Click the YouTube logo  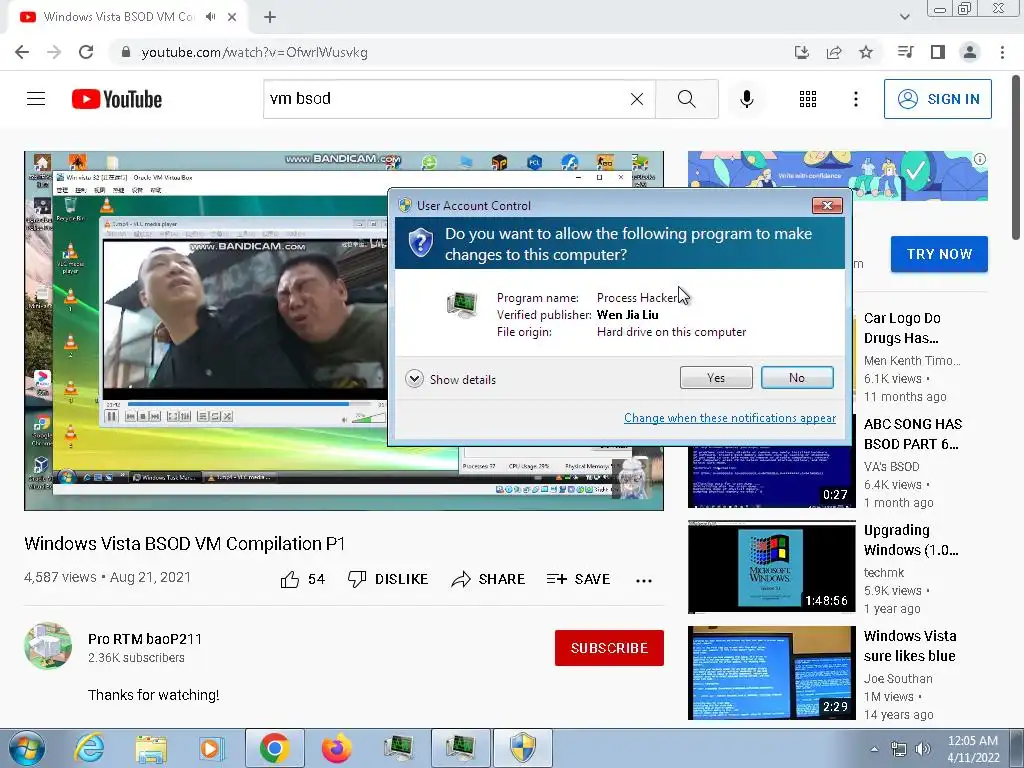point(117,99)
